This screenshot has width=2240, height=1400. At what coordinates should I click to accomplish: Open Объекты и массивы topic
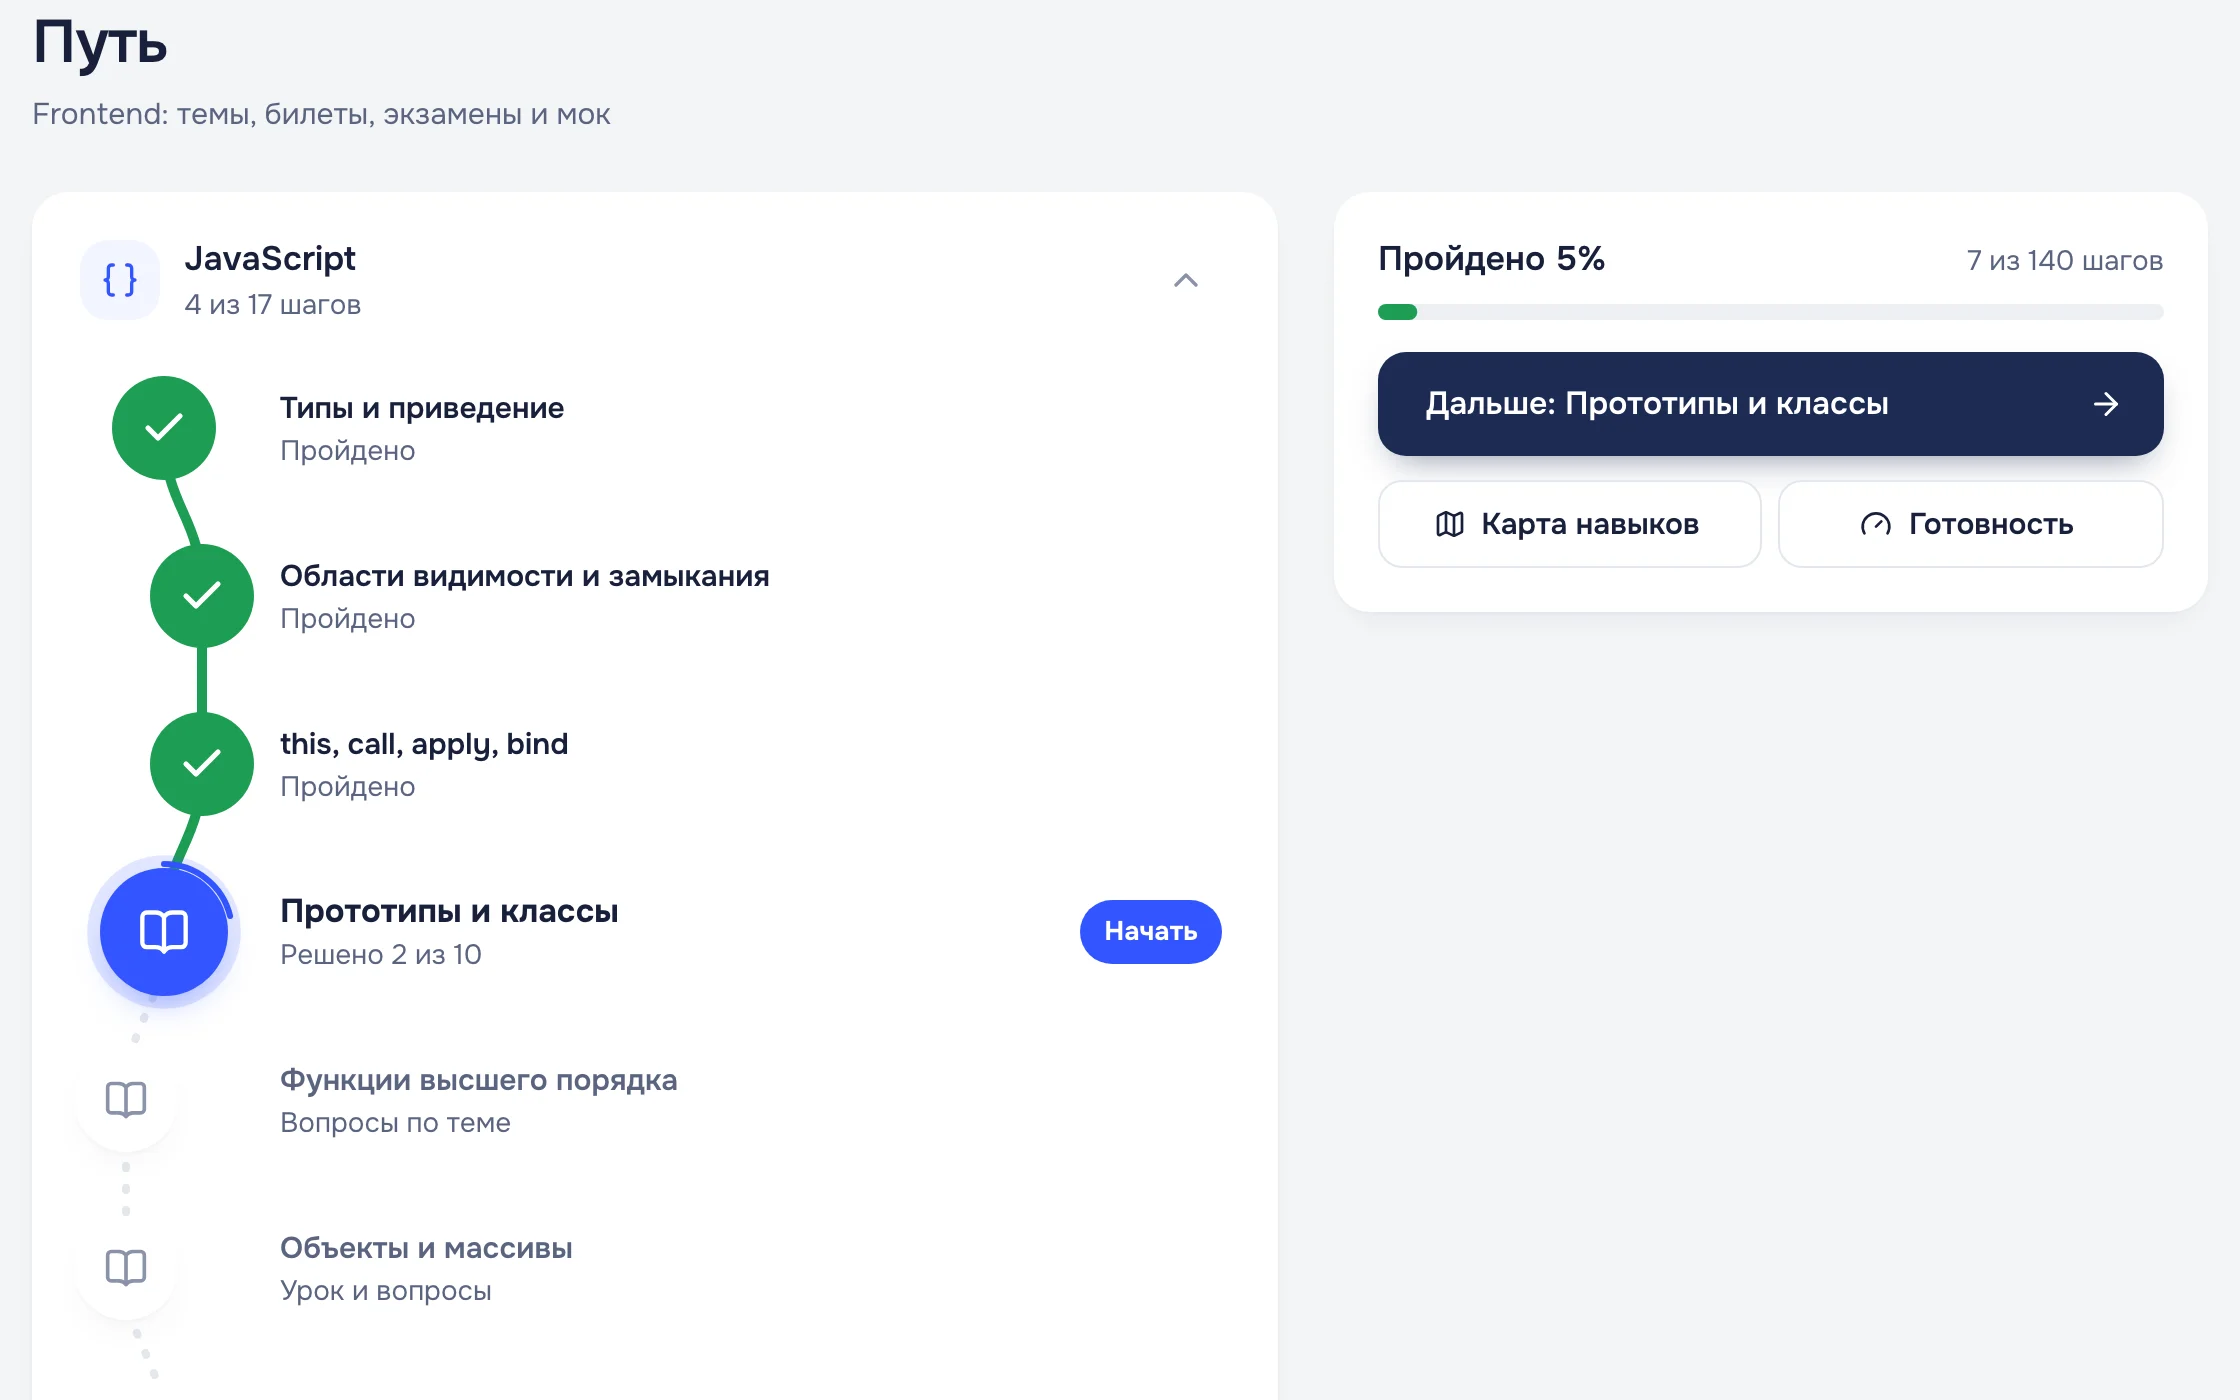426,1248
